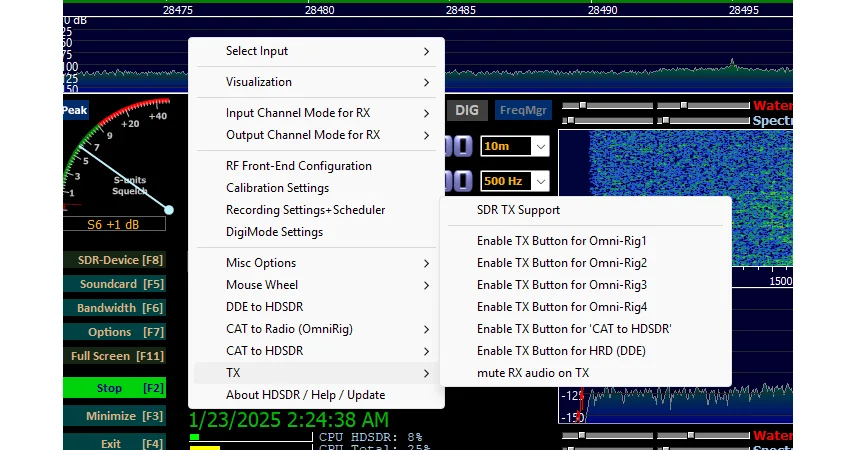
Task: Expand arrow next to Misc Options
Action: (426, 263)
